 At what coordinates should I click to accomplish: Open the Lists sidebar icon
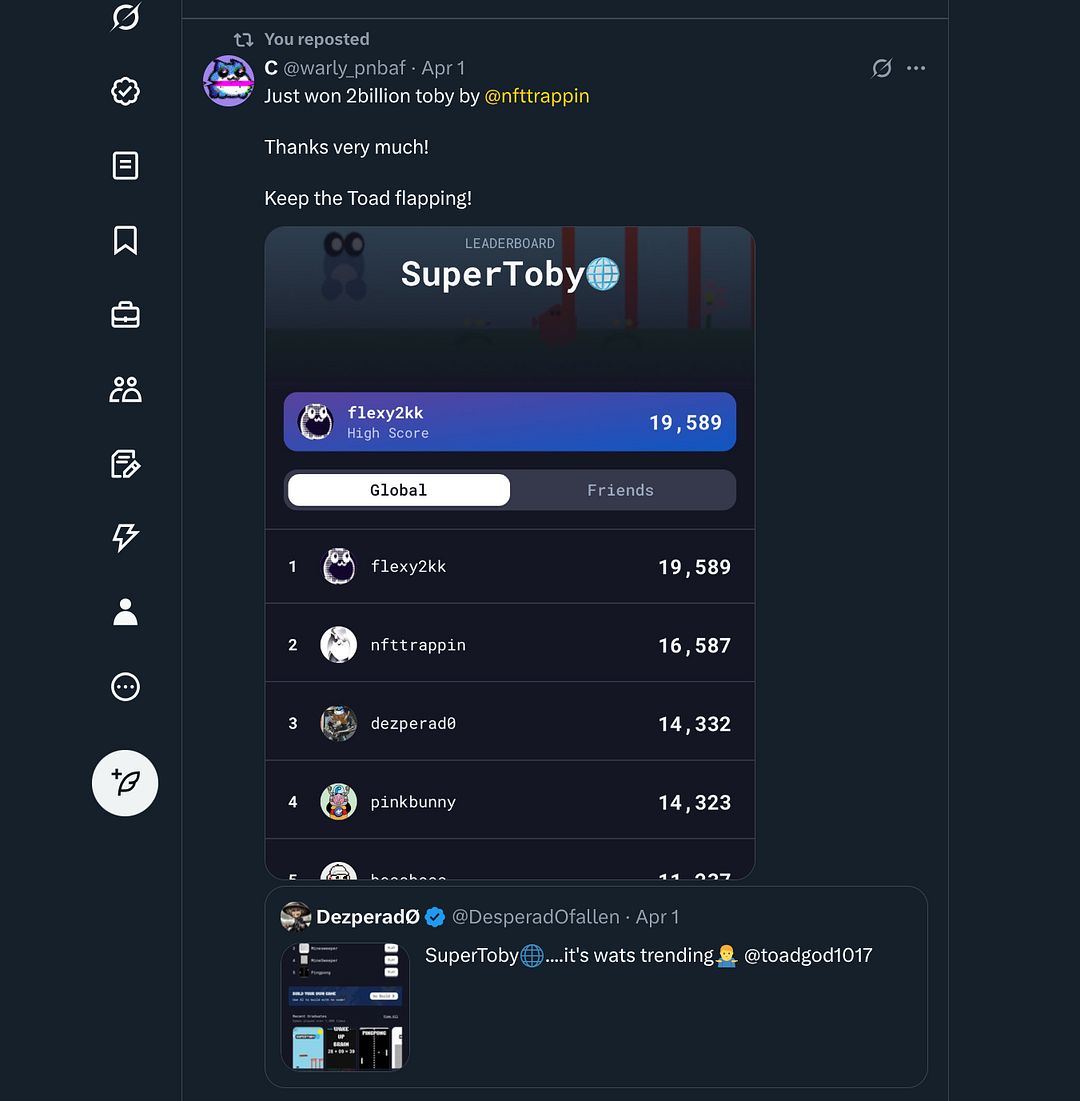[125, 166]
